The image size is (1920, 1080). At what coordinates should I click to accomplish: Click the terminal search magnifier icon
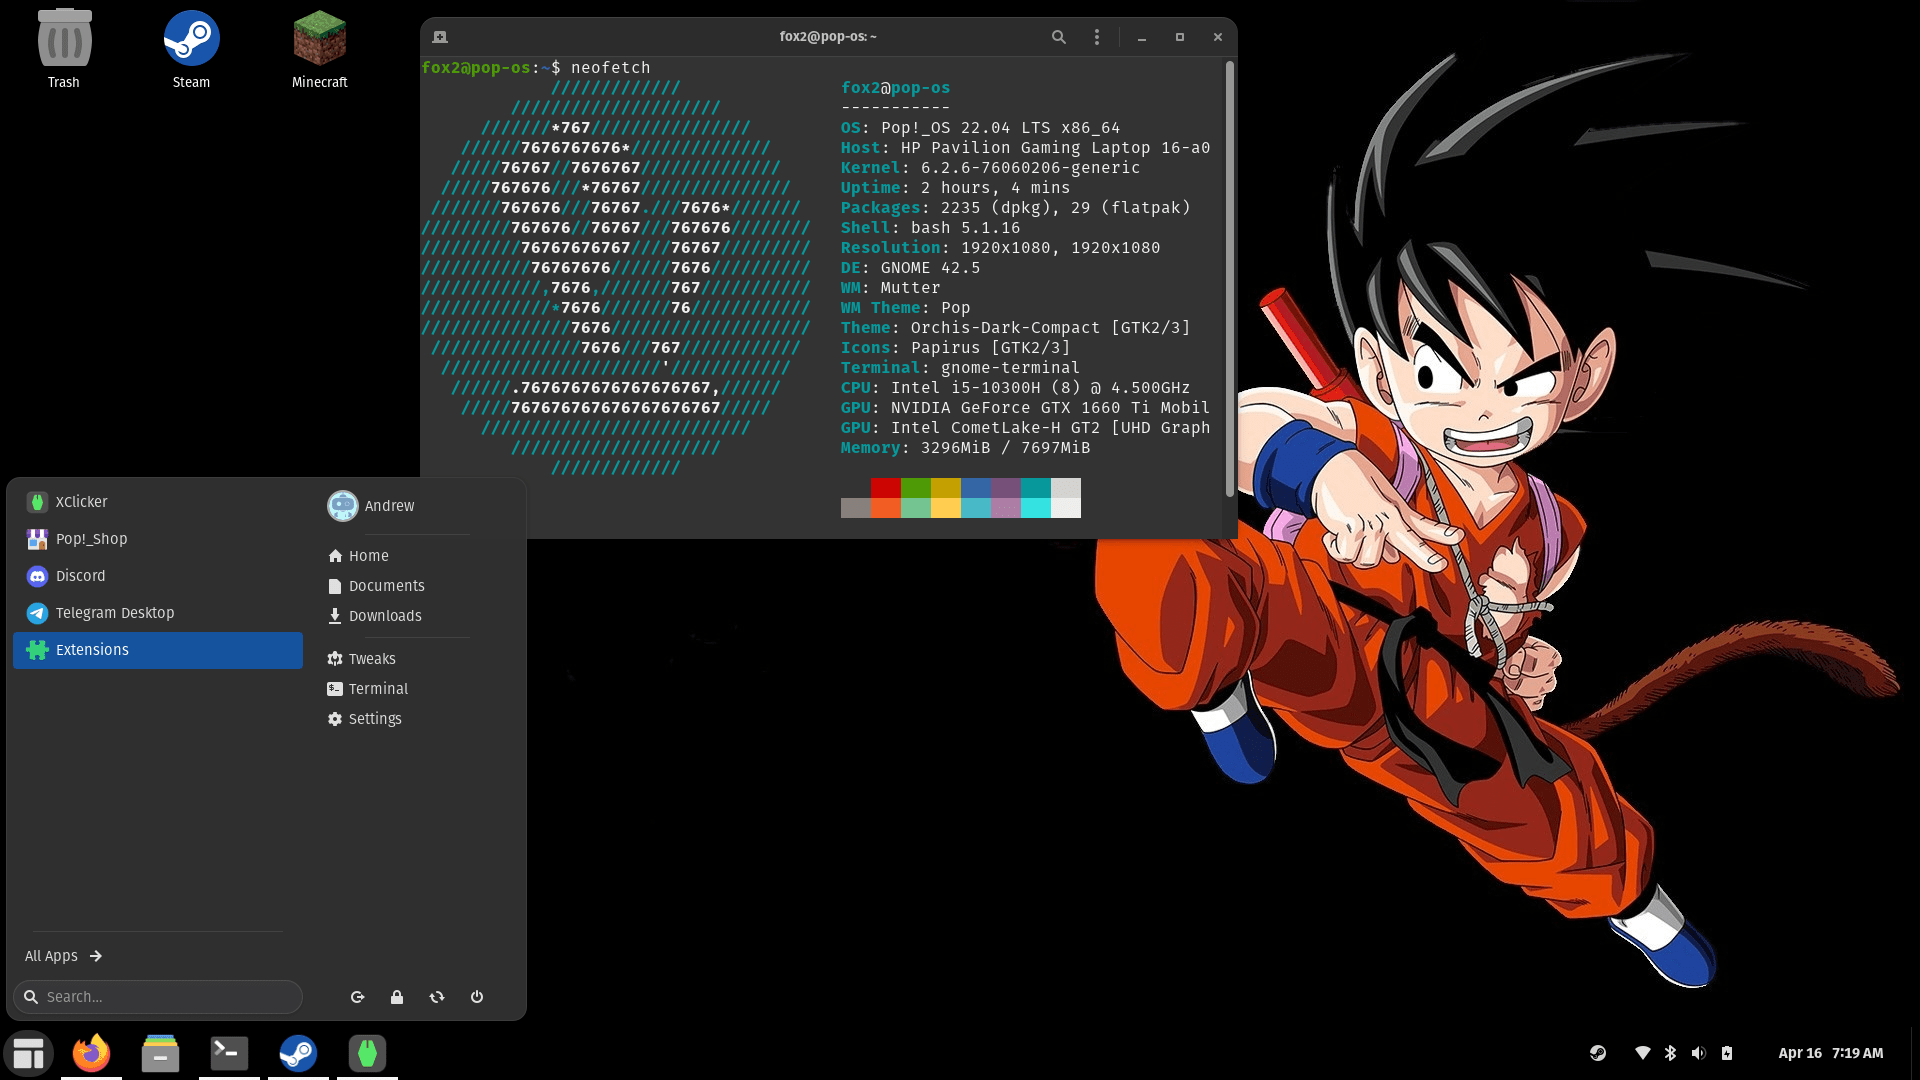tap(1058, 37)
